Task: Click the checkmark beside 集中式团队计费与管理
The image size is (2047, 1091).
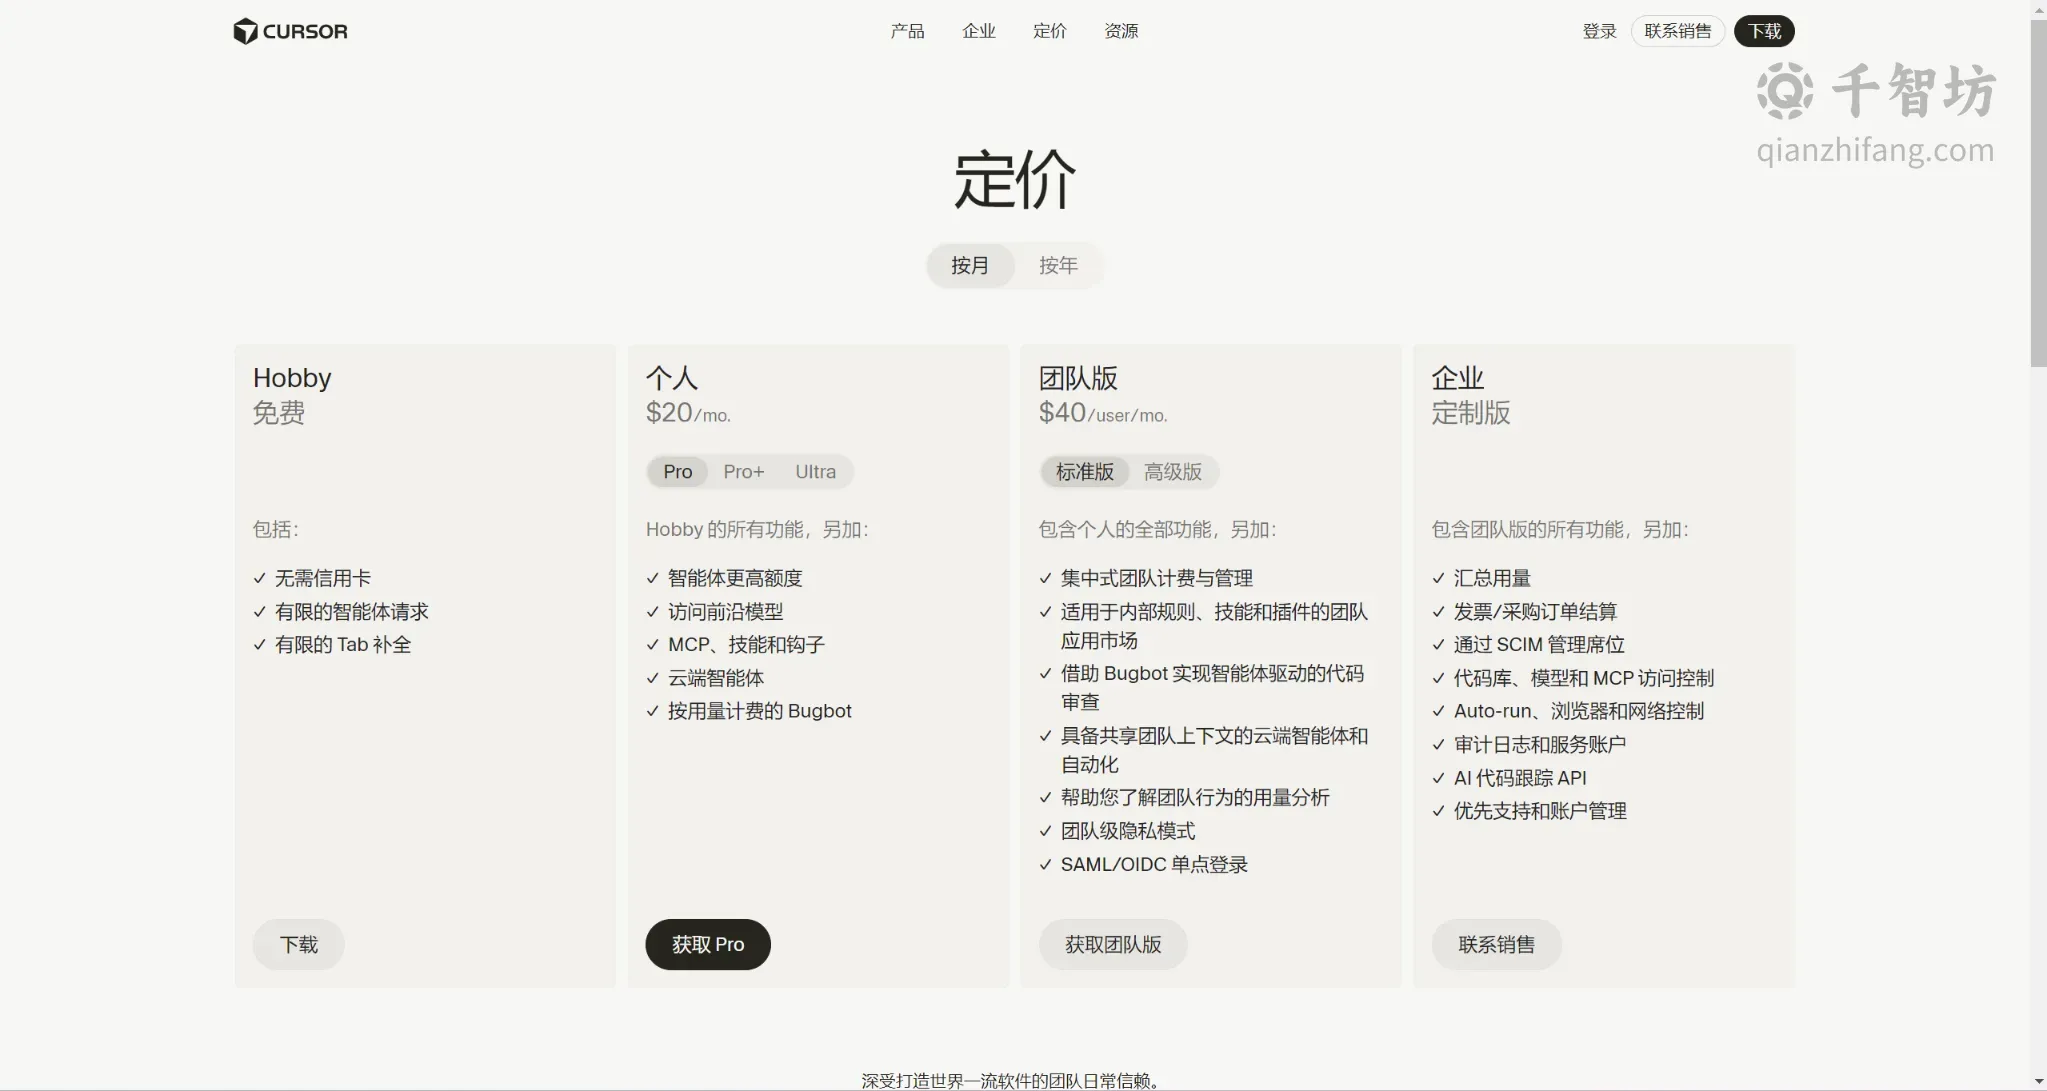Action: click(1045, 578)
